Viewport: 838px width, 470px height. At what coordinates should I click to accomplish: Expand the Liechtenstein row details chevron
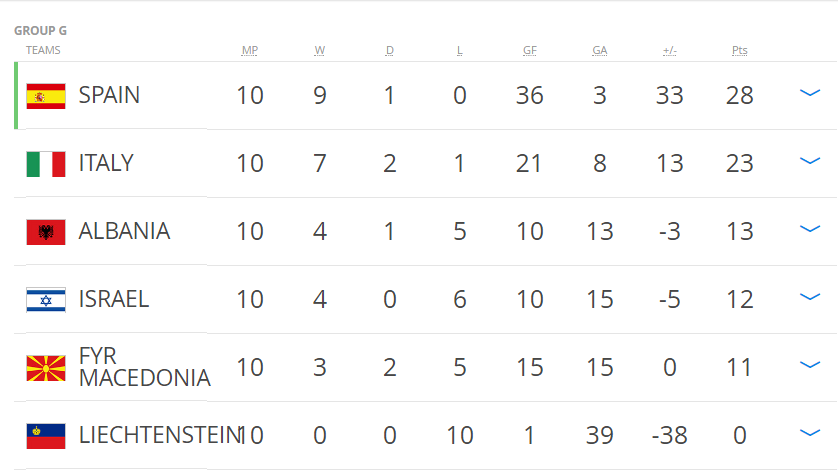[810, 433]
